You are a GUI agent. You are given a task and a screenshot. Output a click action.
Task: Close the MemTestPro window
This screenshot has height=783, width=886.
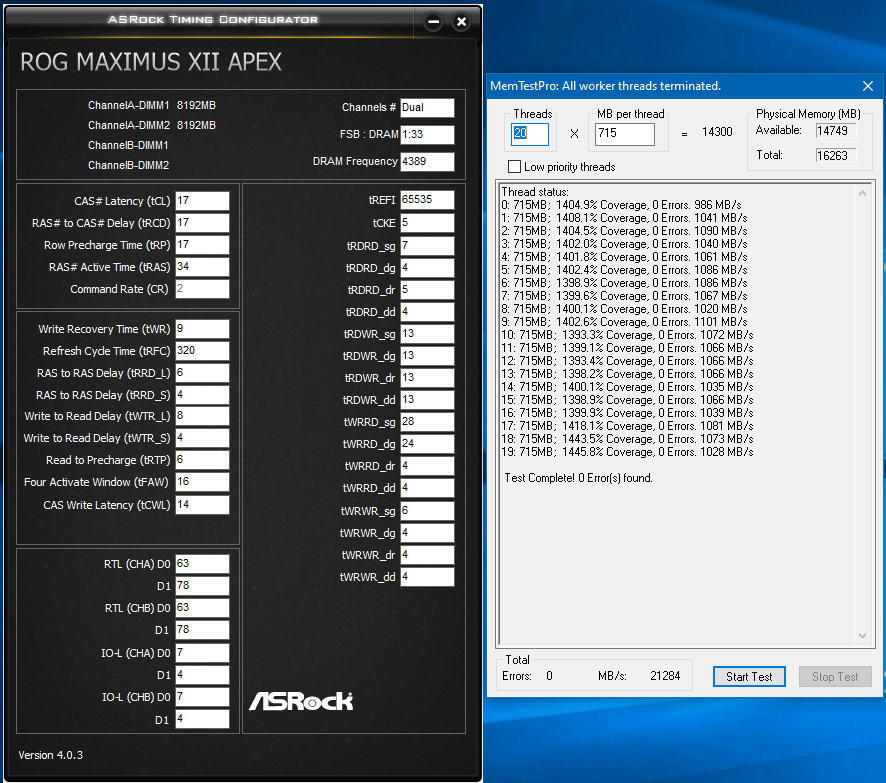pyautogui.click(x=867, y=86)
